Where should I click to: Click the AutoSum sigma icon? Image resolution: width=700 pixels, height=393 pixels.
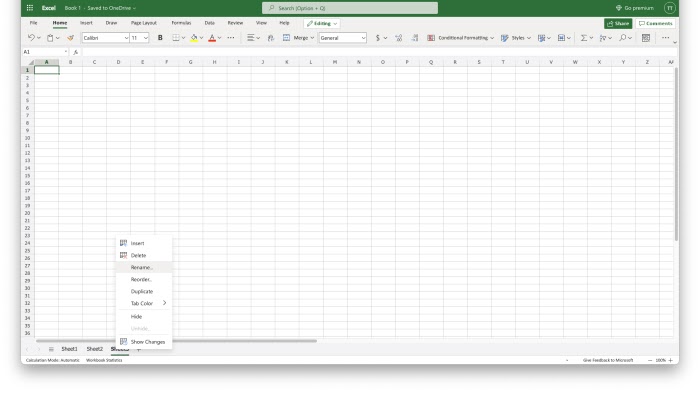pos(583,38)
